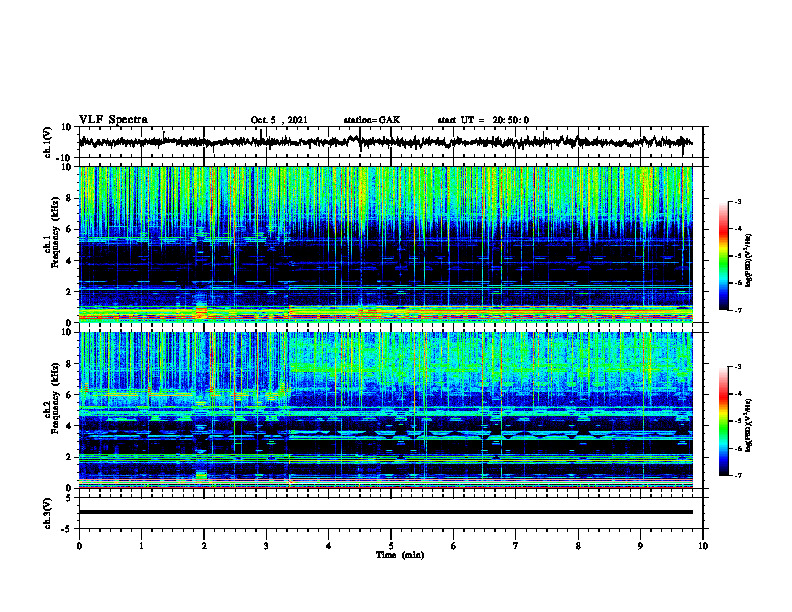The height and width of the screenshot is (612, 792).
Task: Click the "0" tick on the time axis
Action: pos(79,546)
